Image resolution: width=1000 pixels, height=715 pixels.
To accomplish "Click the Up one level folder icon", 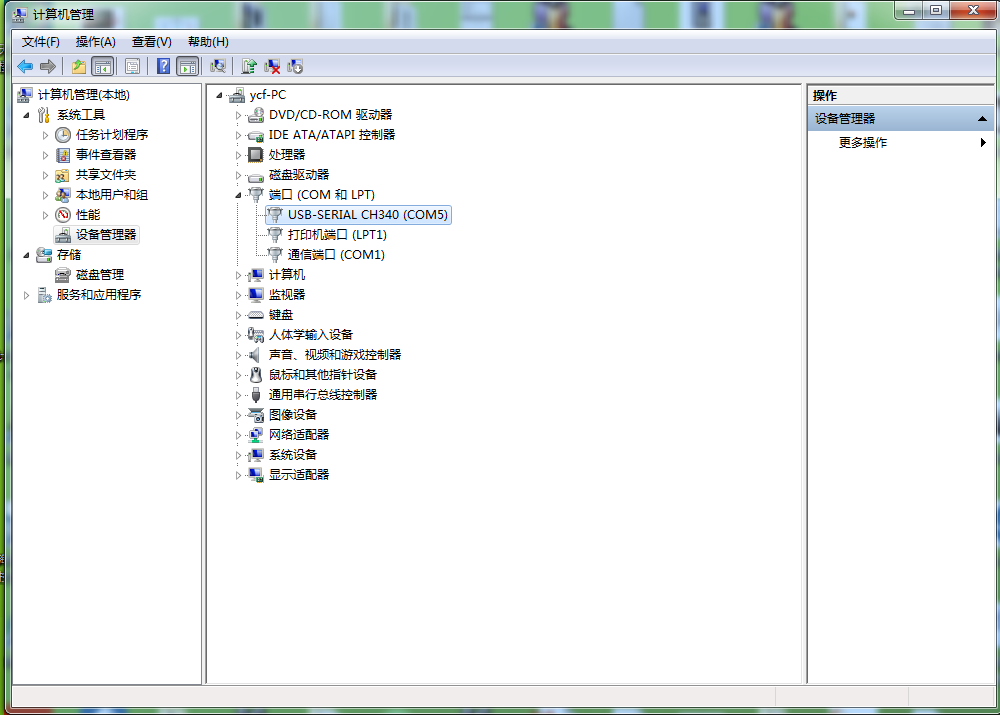I will (x=78, y=66).
